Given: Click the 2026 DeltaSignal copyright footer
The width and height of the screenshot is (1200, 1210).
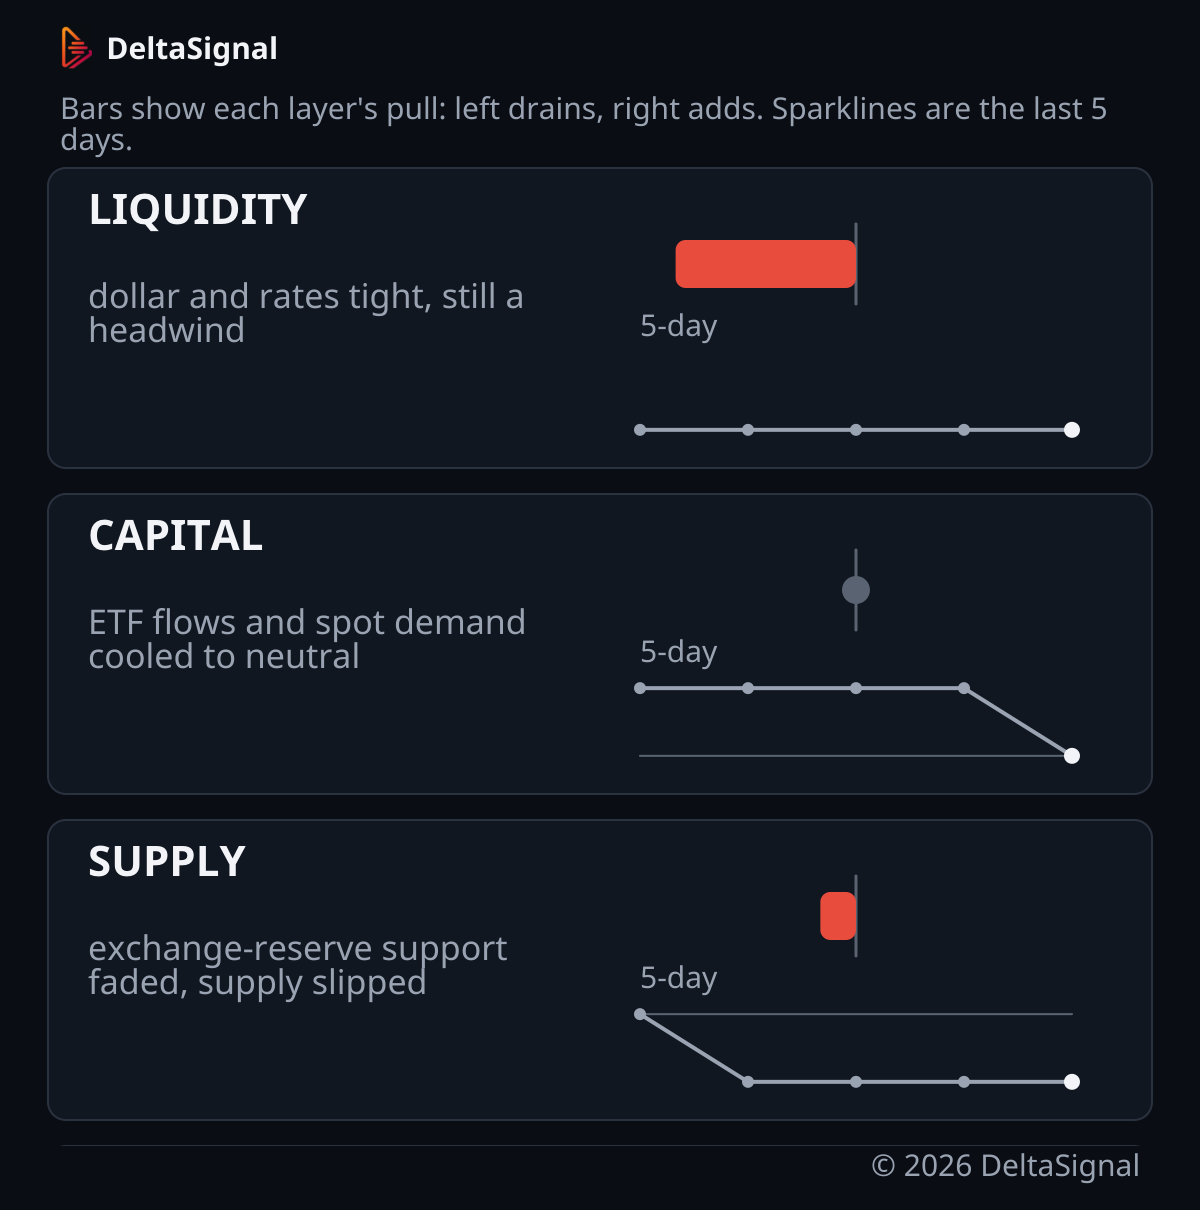Looking at the screenshot, I should pyautogui.click(x=1005, y=1166).
